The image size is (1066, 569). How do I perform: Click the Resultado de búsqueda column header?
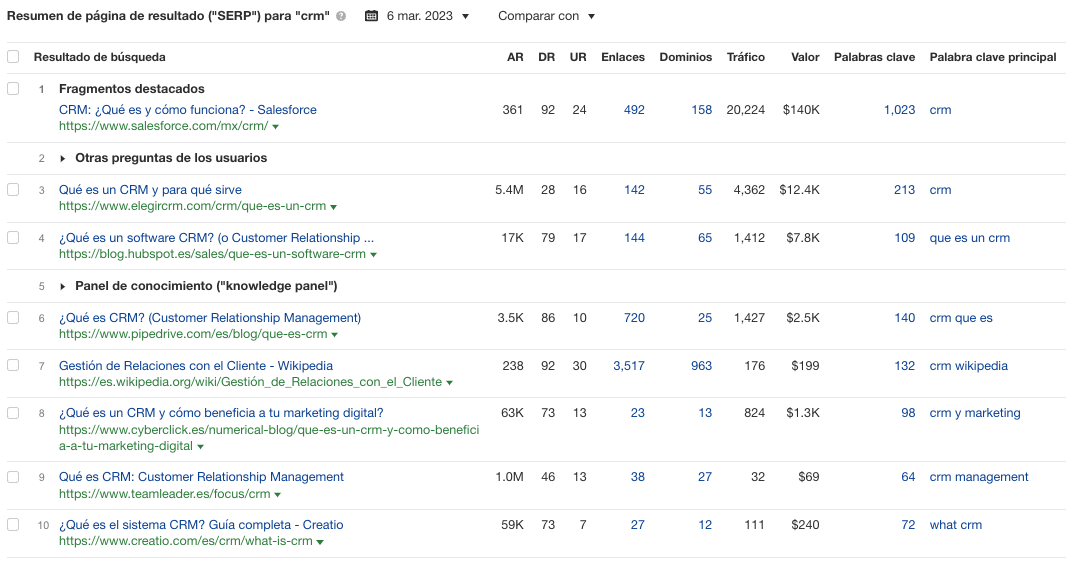[99, 57]
